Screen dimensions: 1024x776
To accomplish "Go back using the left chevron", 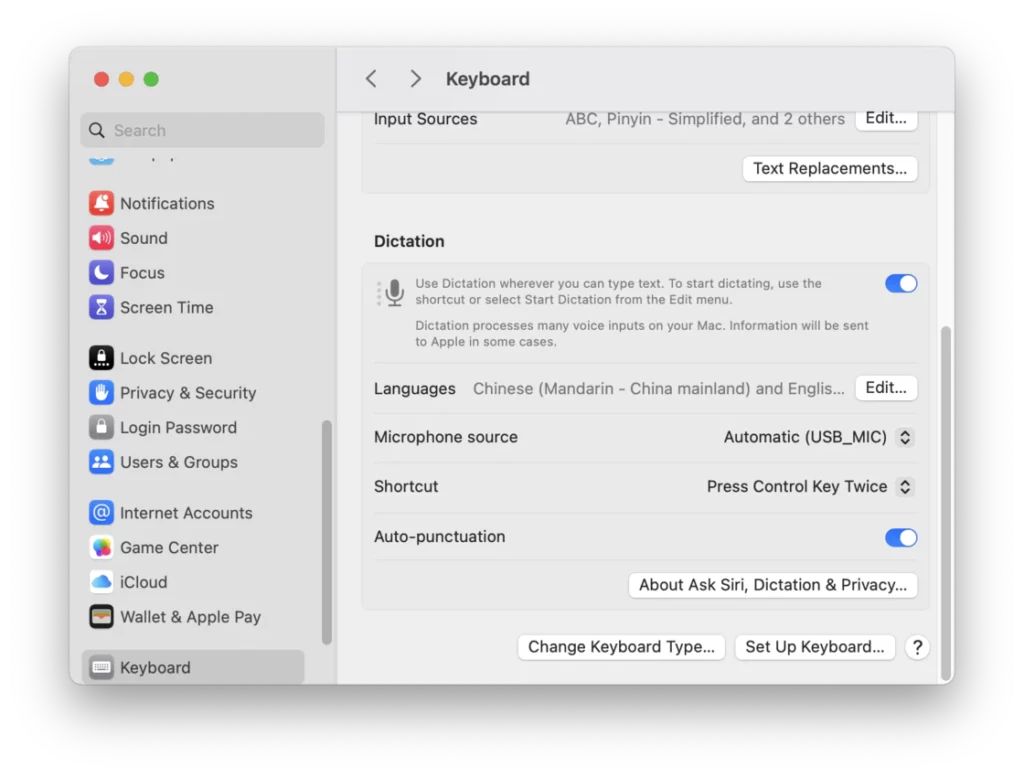I will pos(371,79).
